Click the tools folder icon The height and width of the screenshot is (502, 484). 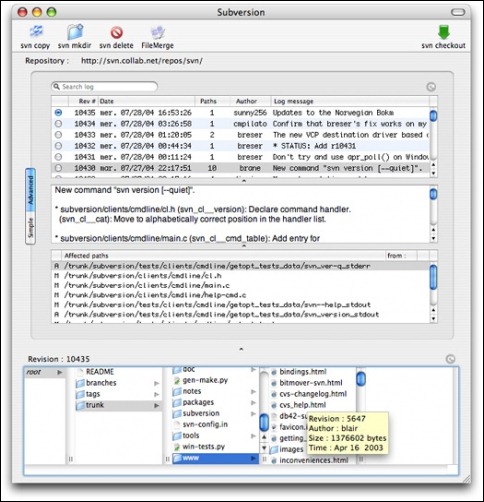177,436
